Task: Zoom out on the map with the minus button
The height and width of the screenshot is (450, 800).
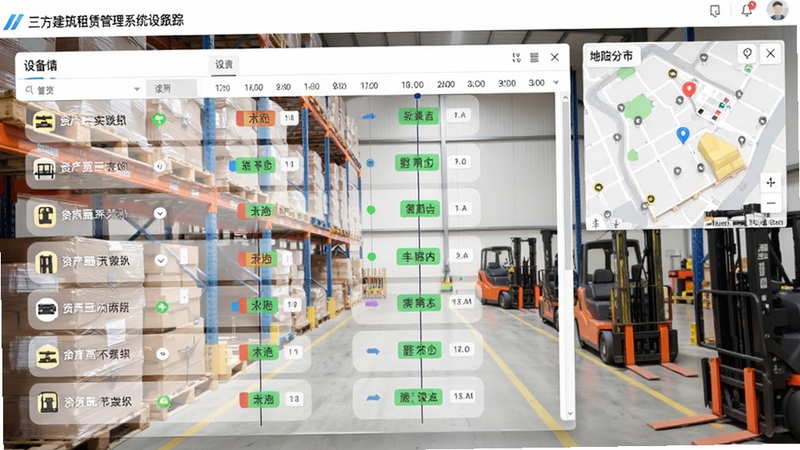Action: point(770,203)
